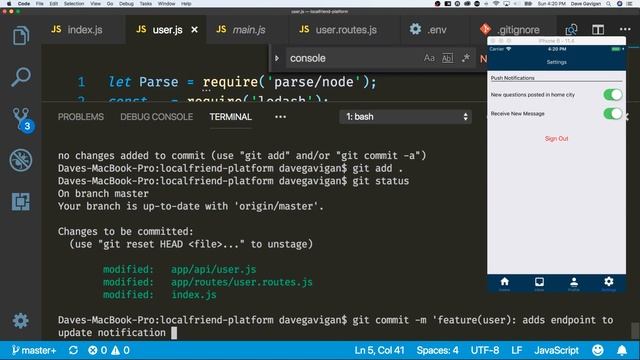Viewport: 640px width, 360px height.
Task: Click 'Ln 5, Col 41' in status bar
Action: (379, 351)
